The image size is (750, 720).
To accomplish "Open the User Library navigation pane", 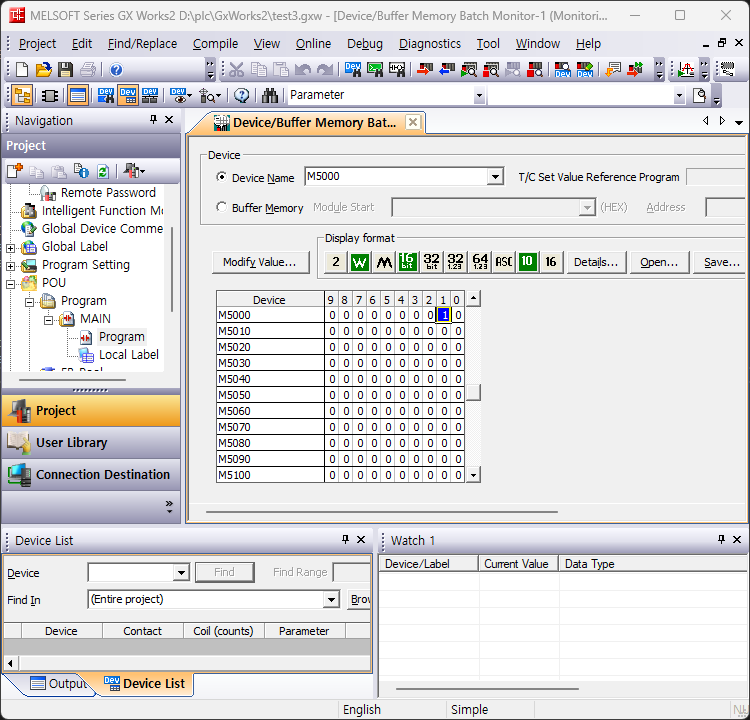I will pyautogui.click(x=91, y=443).
